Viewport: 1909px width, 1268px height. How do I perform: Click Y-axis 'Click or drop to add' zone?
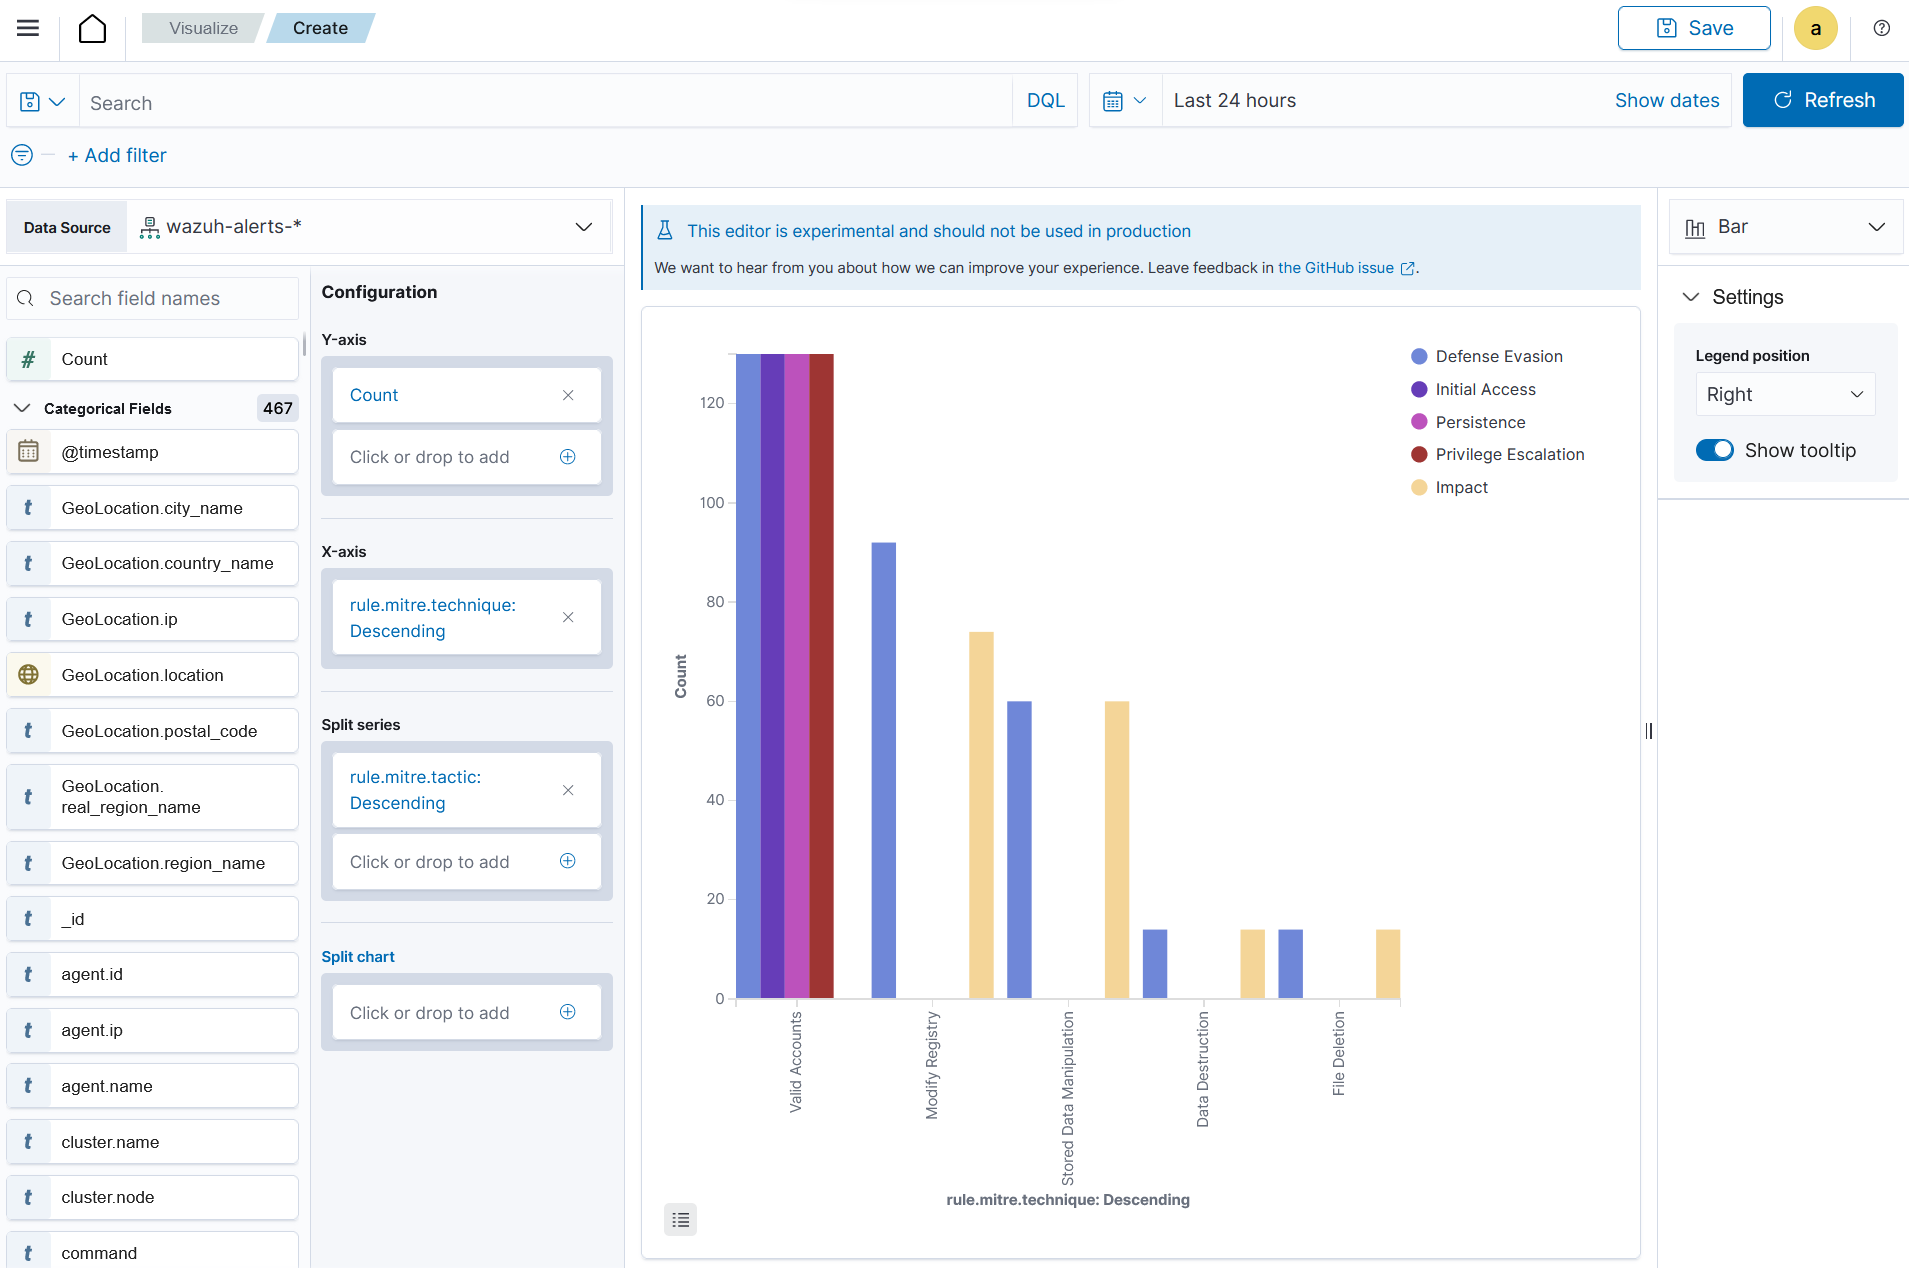pos(466,457)
